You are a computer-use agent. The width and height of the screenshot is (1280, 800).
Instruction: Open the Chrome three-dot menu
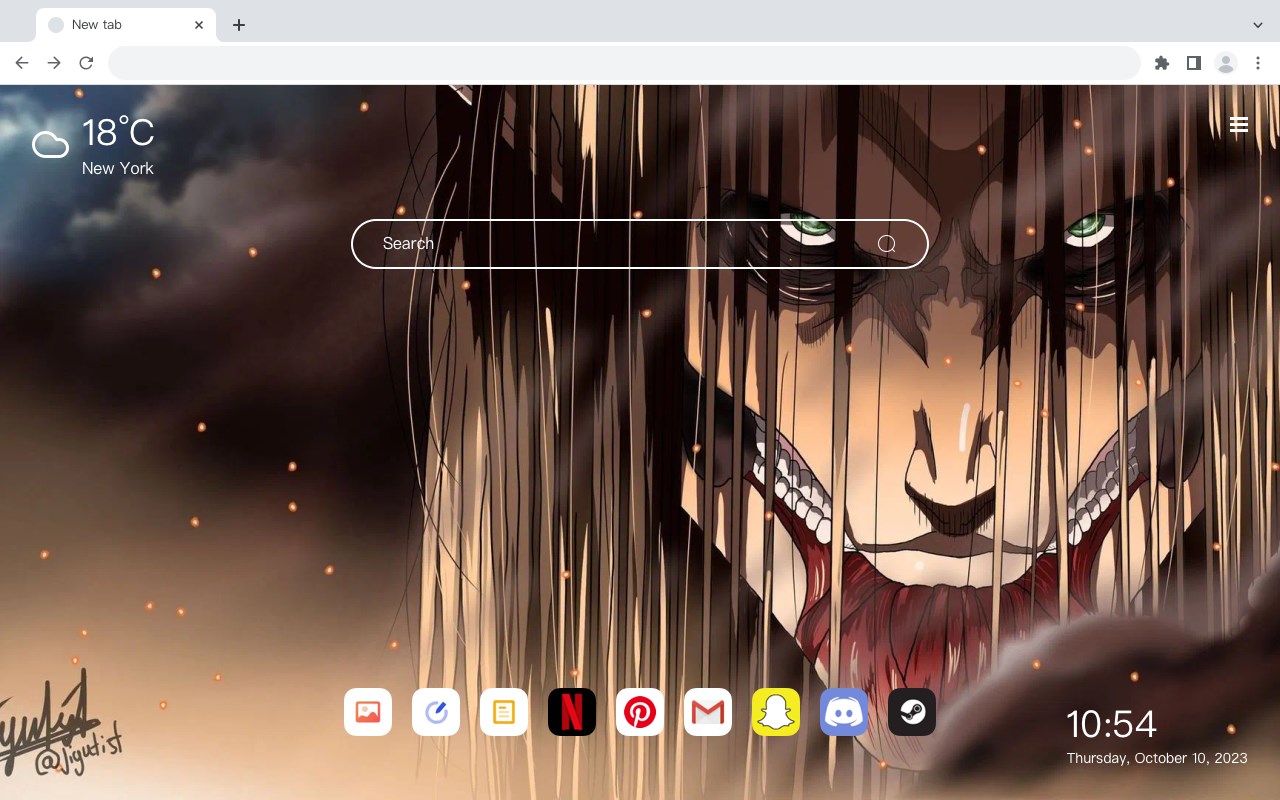[1258, 63]
